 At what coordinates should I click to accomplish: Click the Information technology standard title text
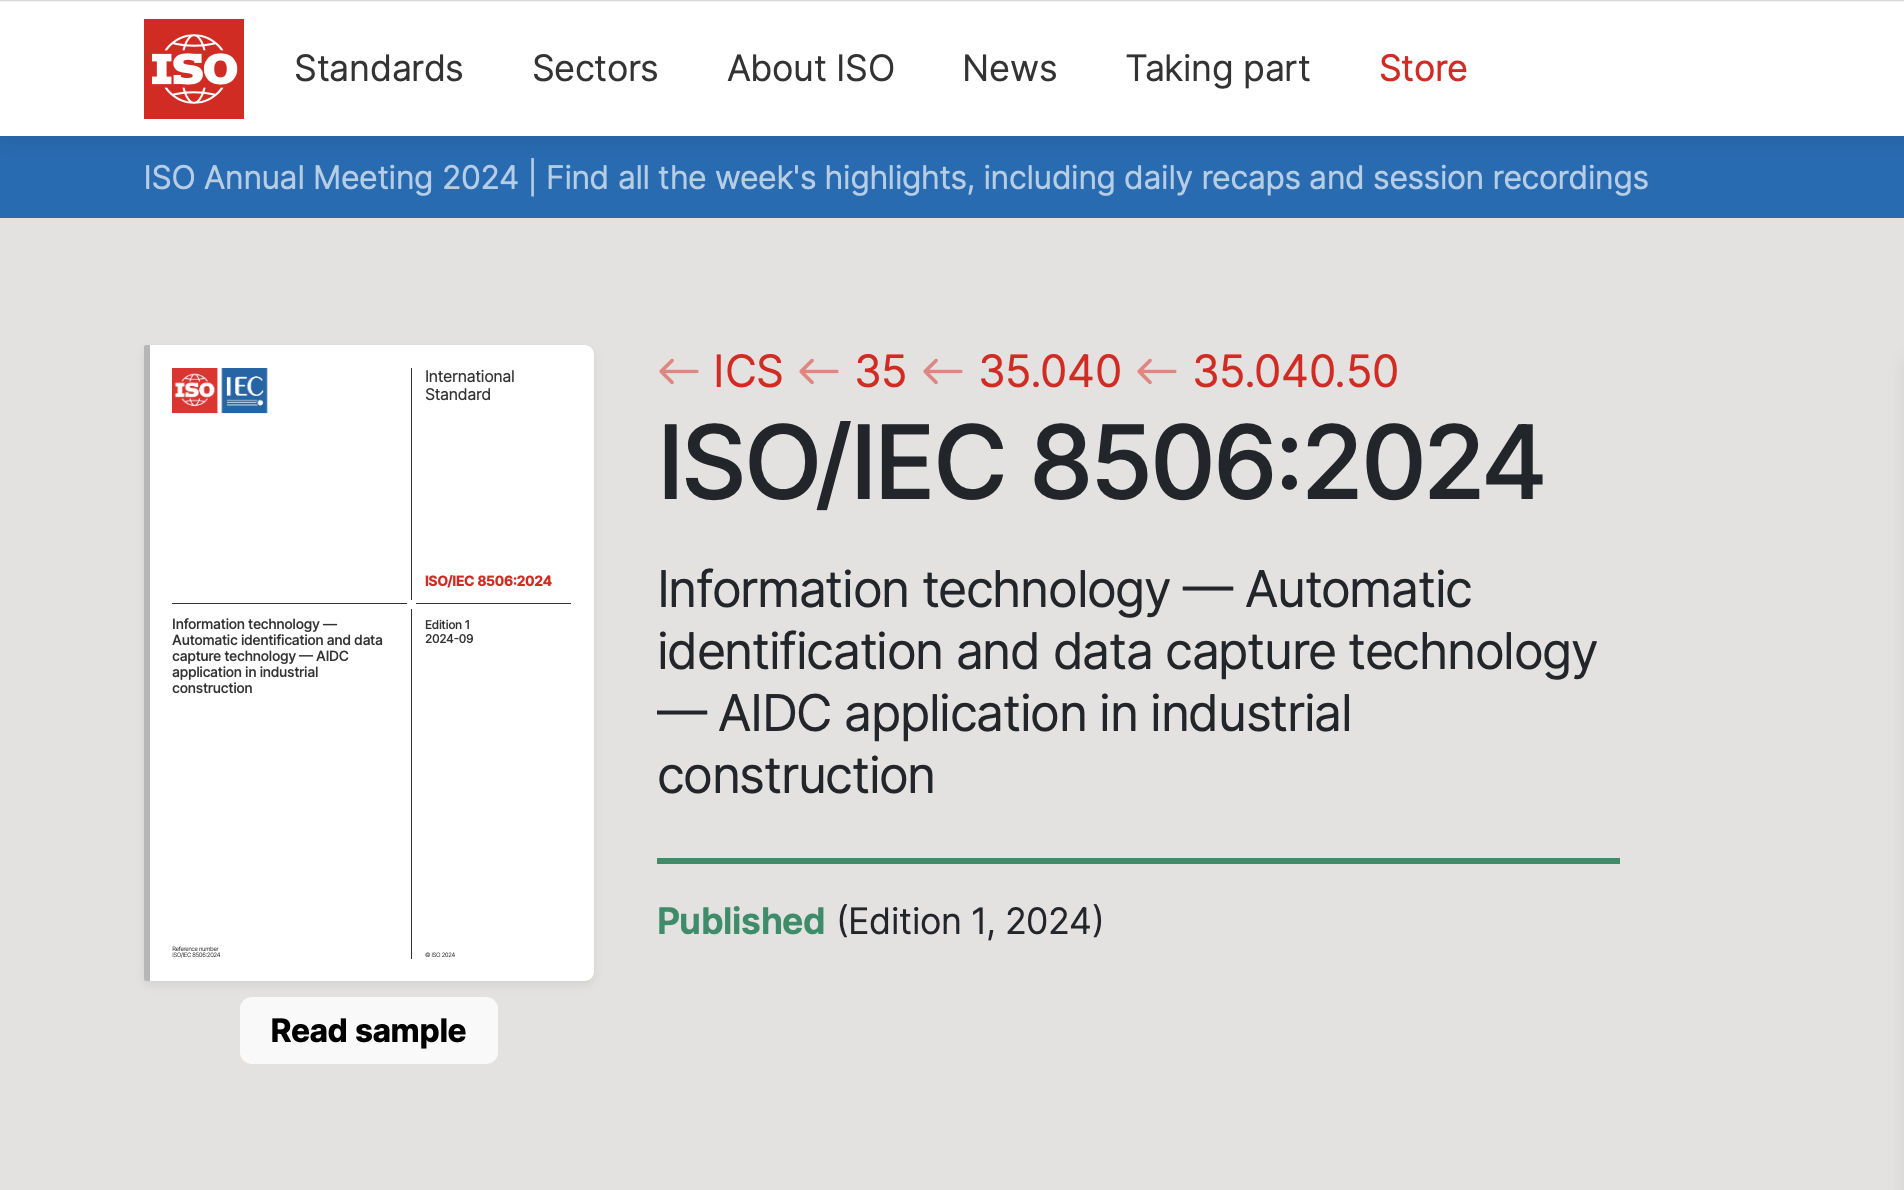[x=1127, y=682]
